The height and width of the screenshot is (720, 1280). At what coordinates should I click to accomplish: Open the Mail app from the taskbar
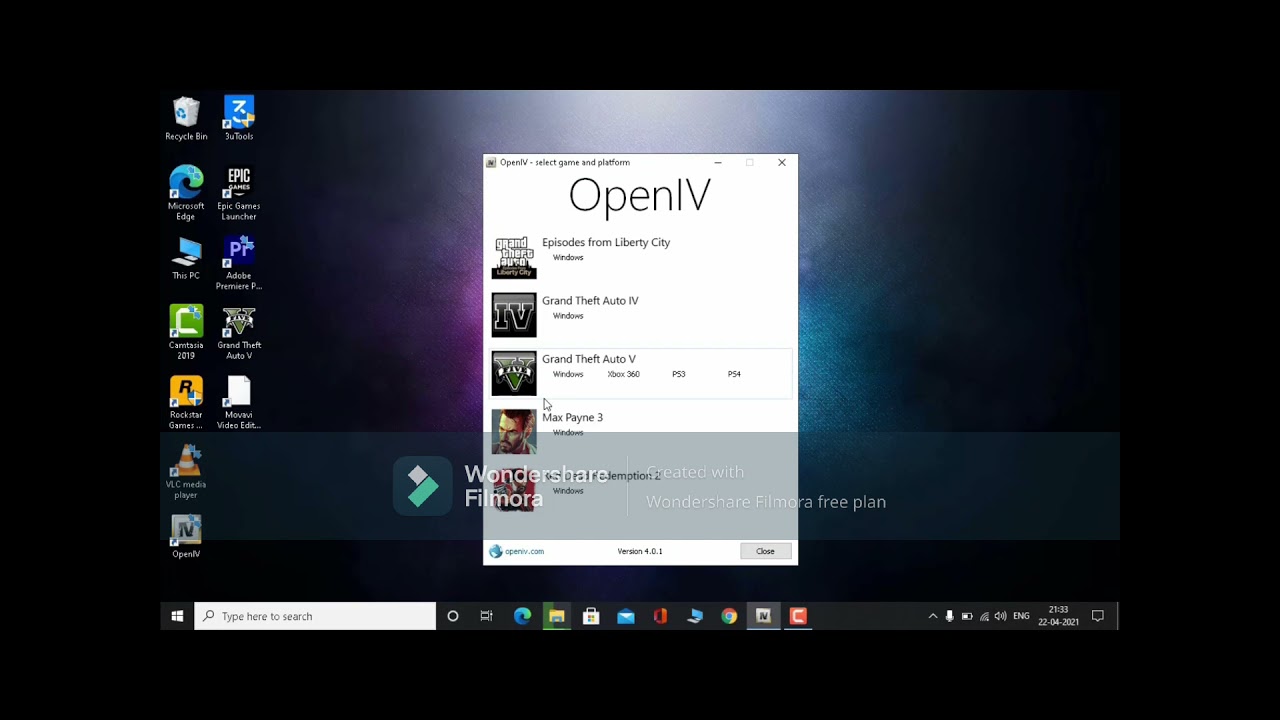[x=626, y=616]
